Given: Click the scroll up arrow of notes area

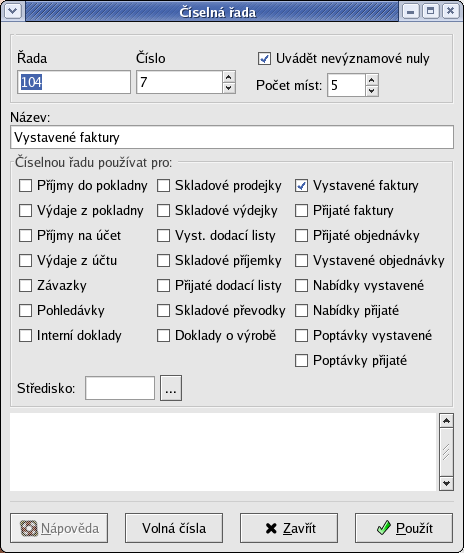Looking at the screenshot, I should [x=446, y=421].
